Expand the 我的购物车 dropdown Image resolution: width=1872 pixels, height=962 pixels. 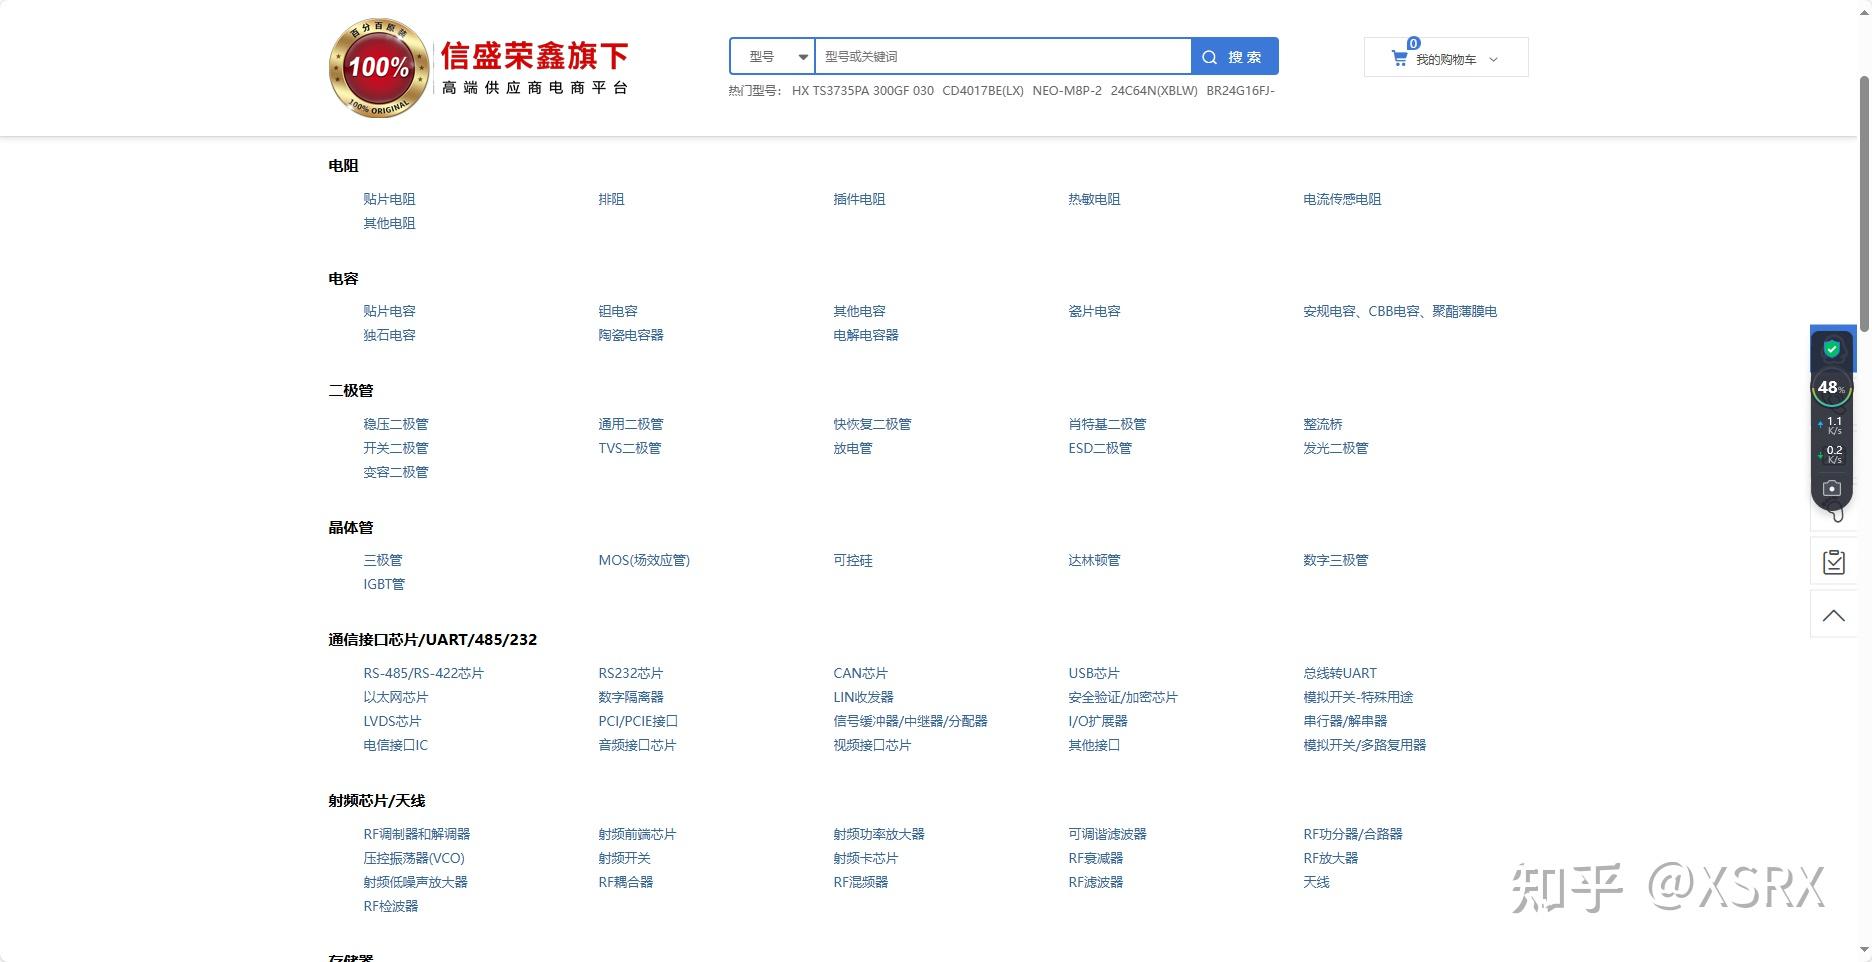pos(1446,58)
